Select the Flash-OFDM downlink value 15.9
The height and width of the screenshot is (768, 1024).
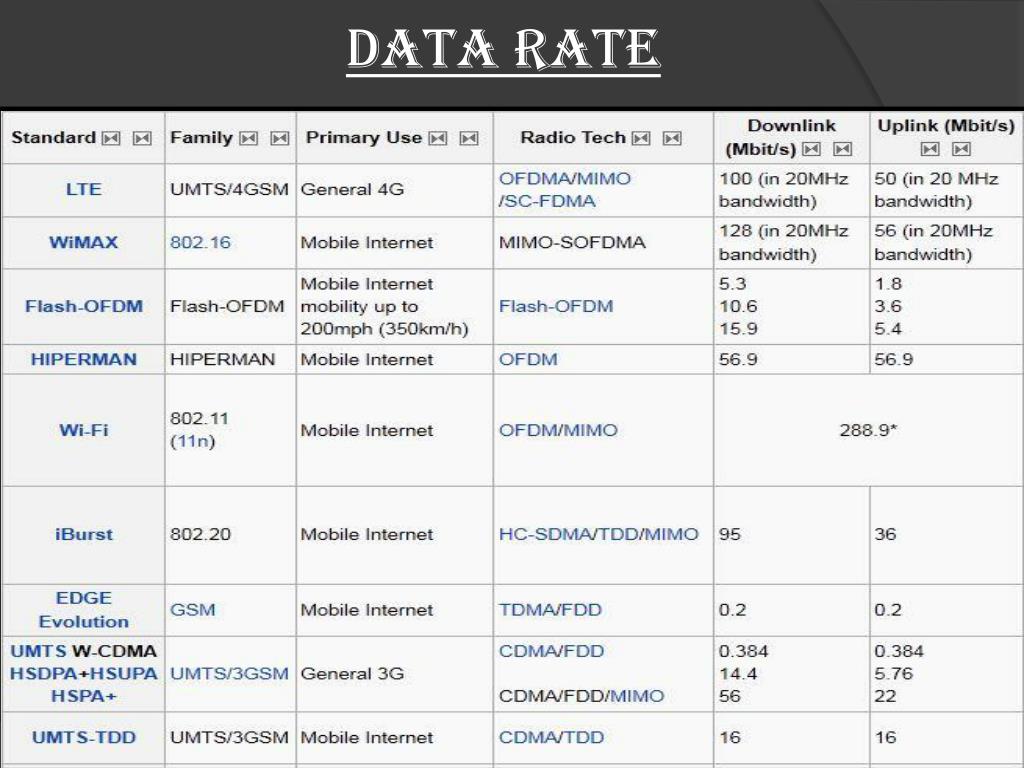click(738, 328)
